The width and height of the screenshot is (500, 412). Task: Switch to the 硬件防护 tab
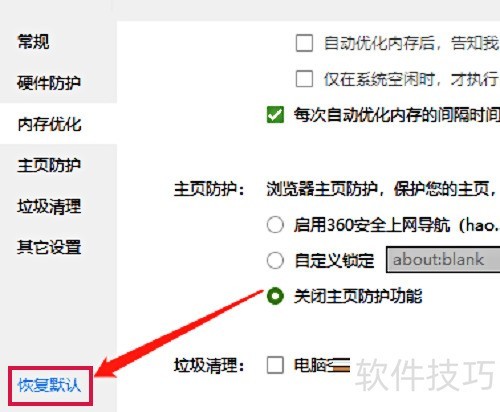tap(49, 83)
